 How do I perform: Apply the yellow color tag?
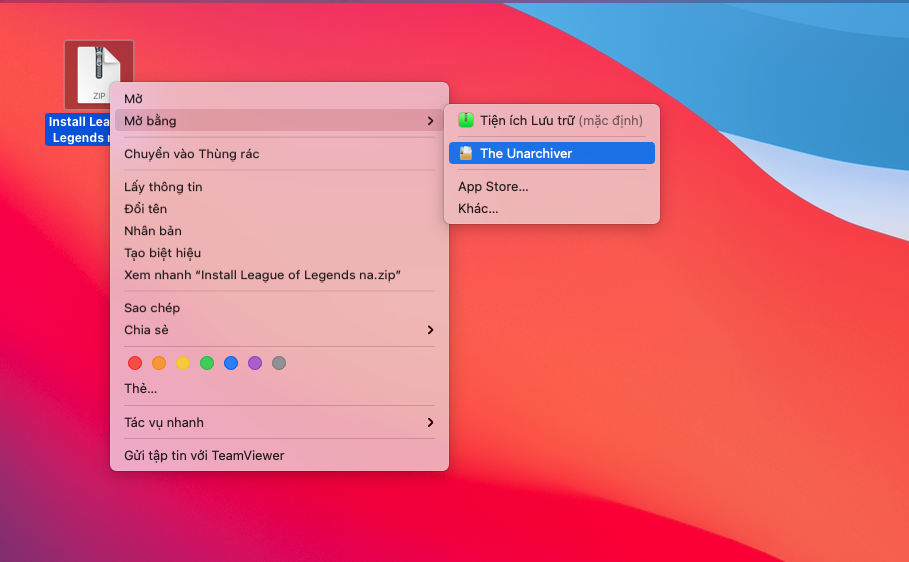(x=183, y=363)
